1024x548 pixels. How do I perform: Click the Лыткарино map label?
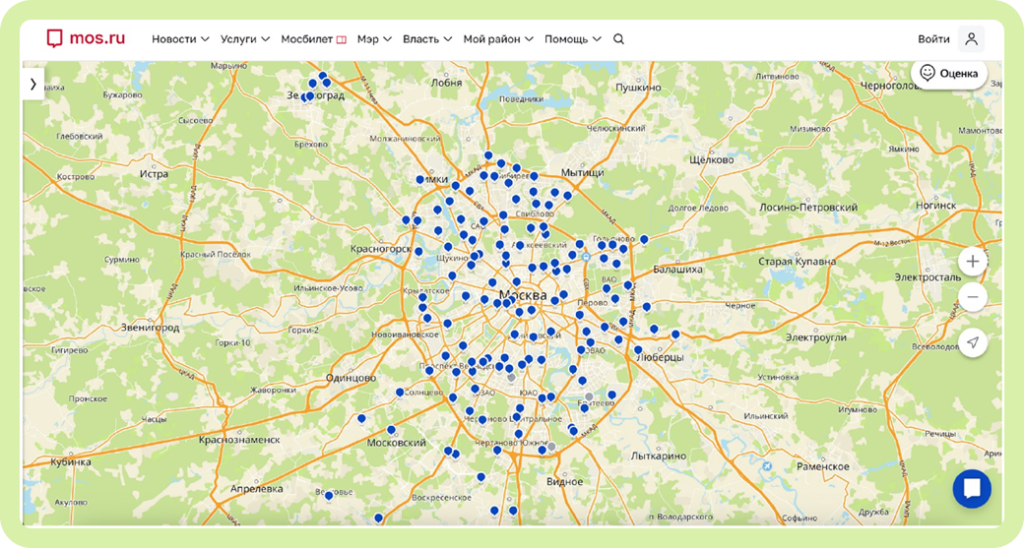658,456
